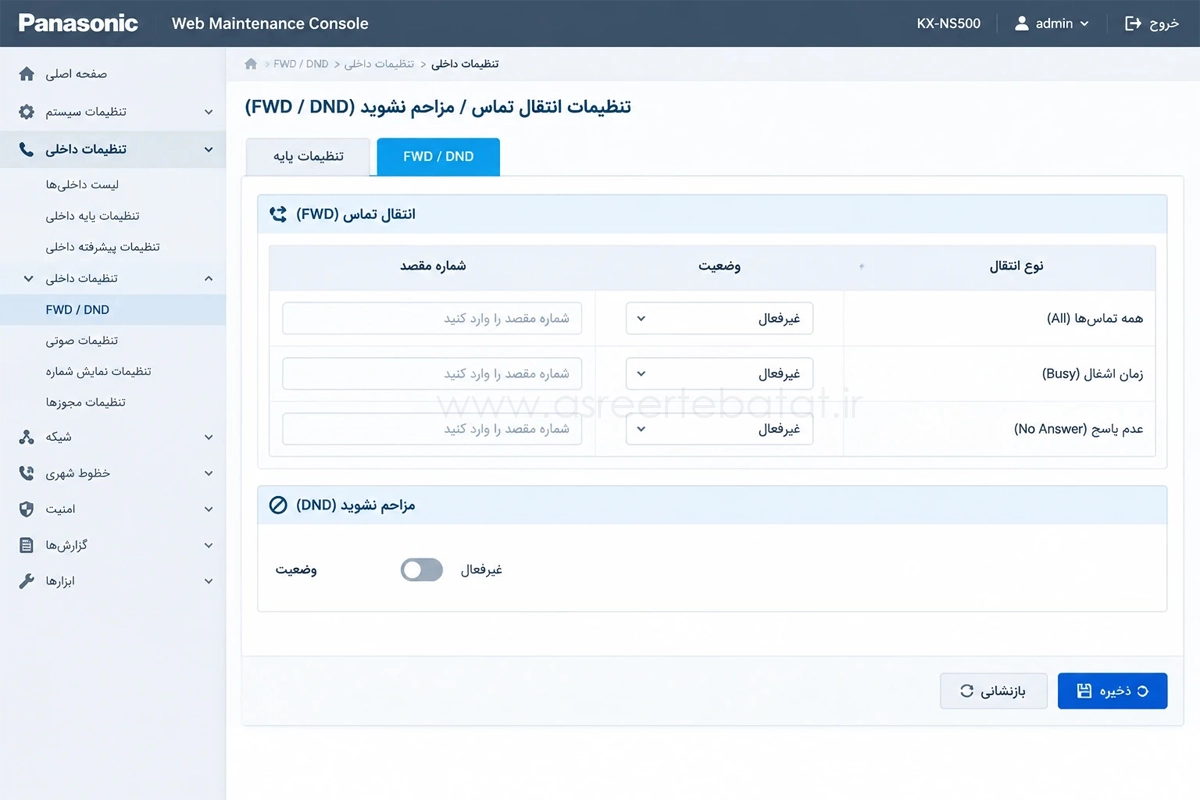Viewport: 1200px width, 800px height.
Task: Click the phone icon beside تنظیمات داخلی
Action: [27, 149]
